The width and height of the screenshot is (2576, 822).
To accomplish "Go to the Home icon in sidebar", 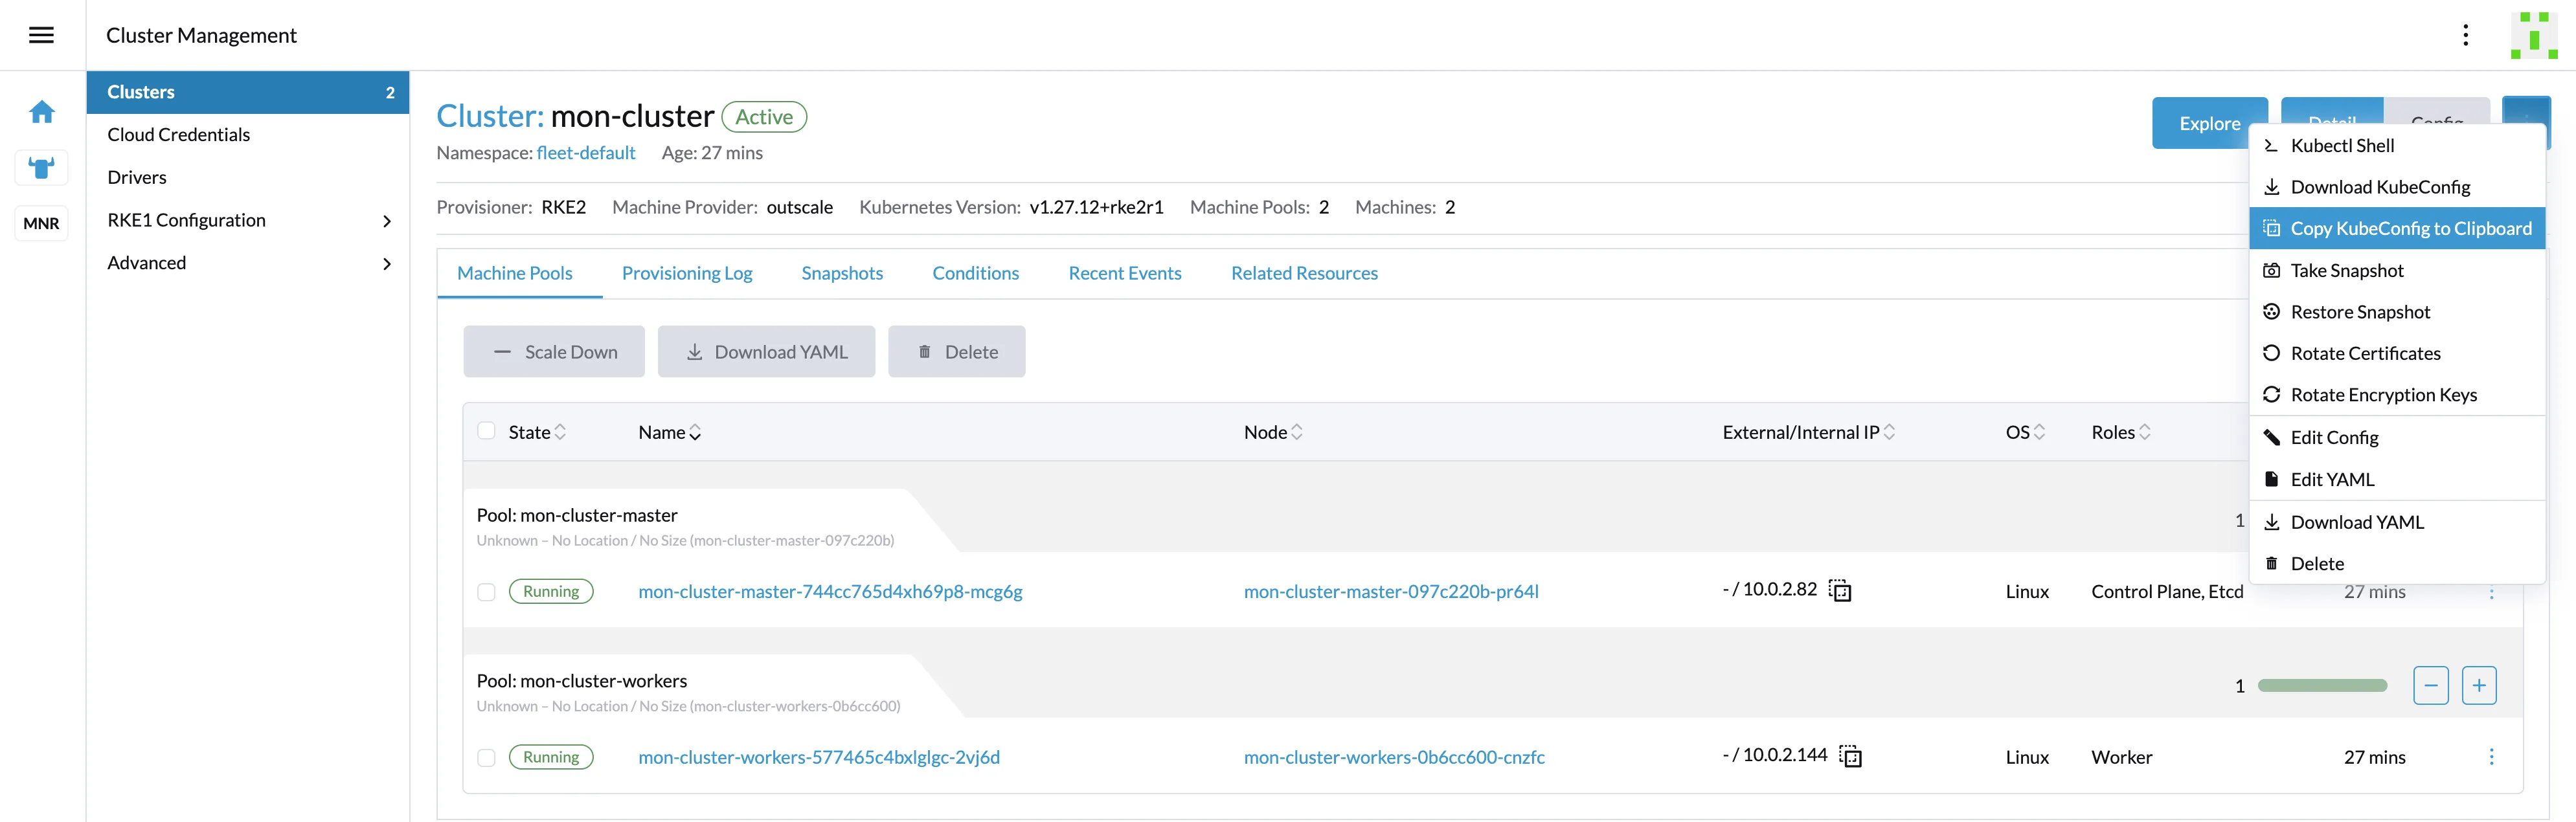I will click(x=41, y=112).
